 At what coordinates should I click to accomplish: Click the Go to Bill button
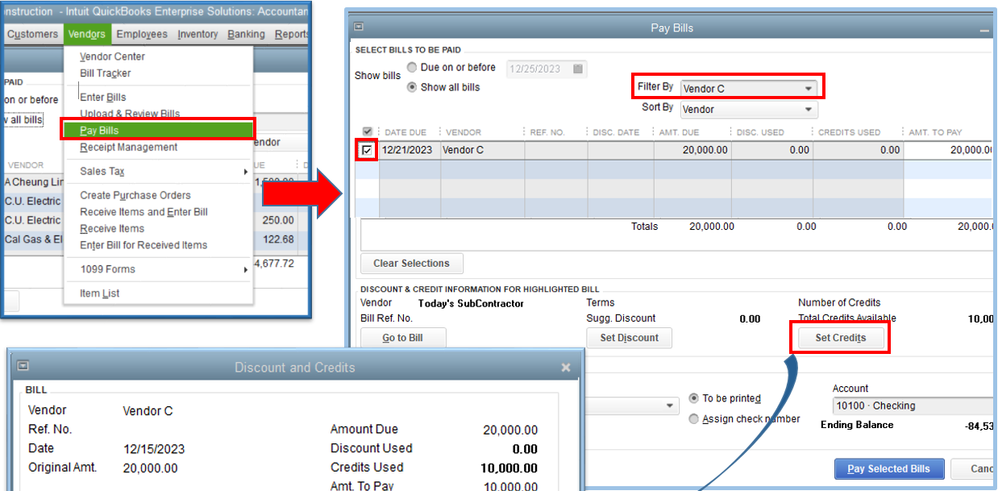pos(404,338)
